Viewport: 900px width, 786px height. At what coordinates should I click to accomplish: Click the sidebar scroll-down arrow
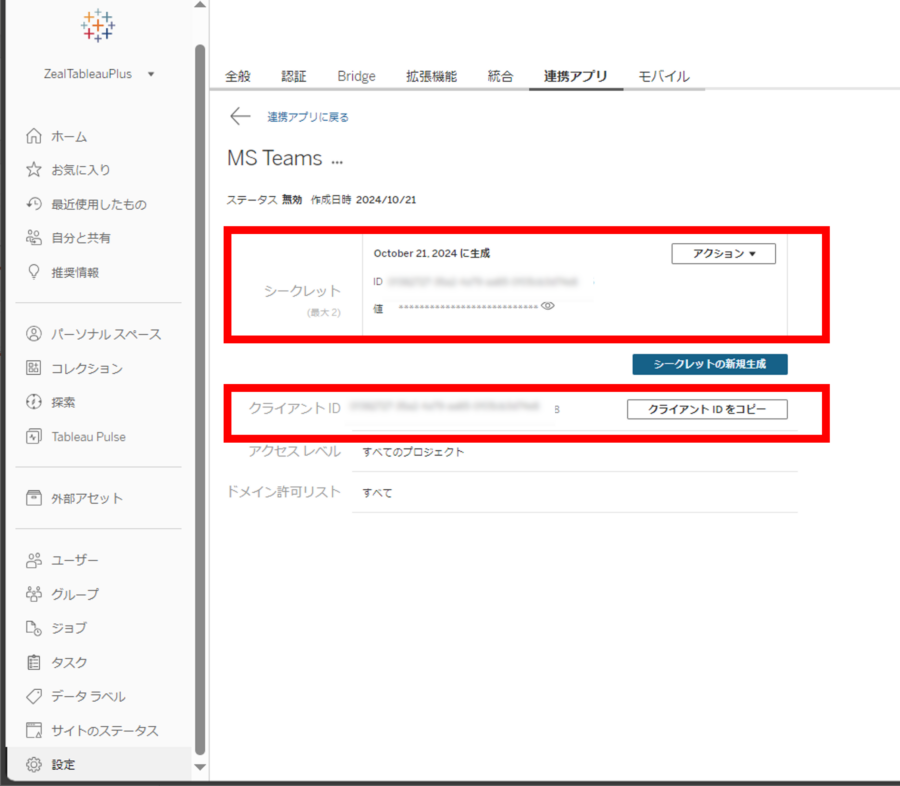tap(200, 767)
